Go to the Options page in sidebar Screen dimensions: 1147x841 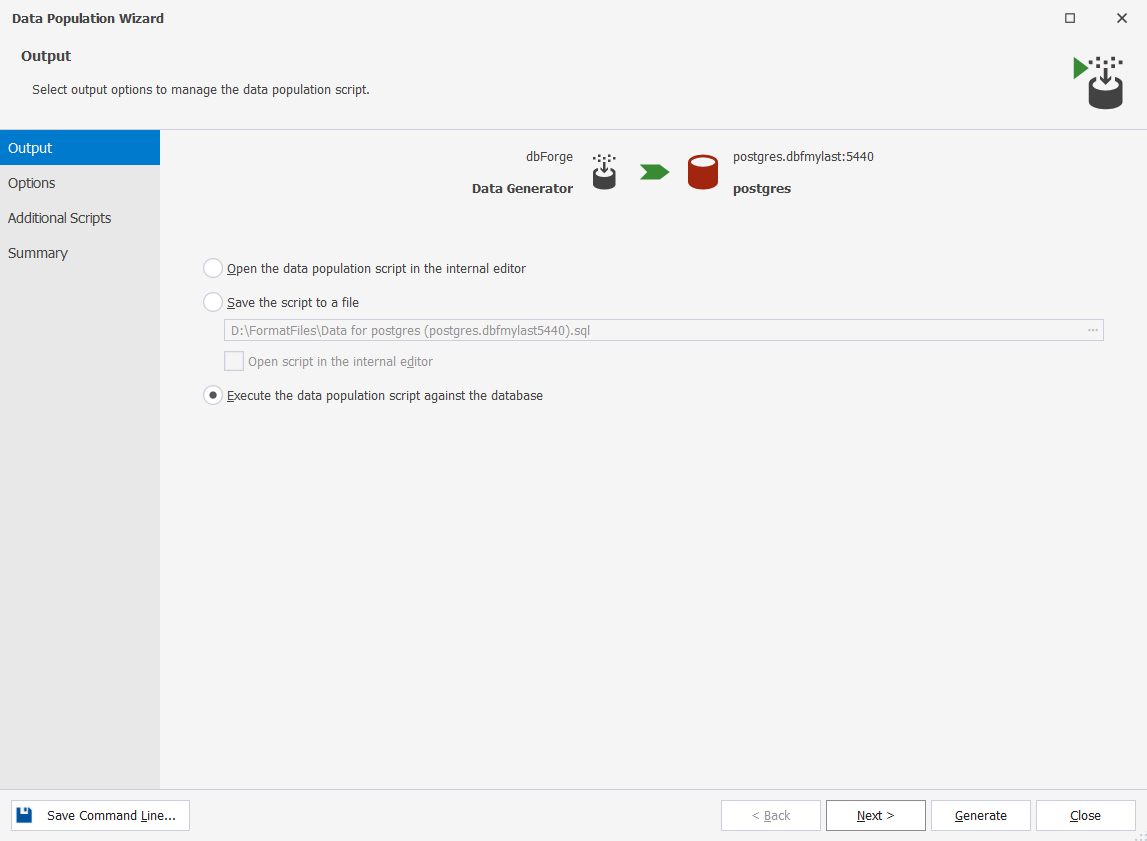pyautogui.click(x=80, y=183)
